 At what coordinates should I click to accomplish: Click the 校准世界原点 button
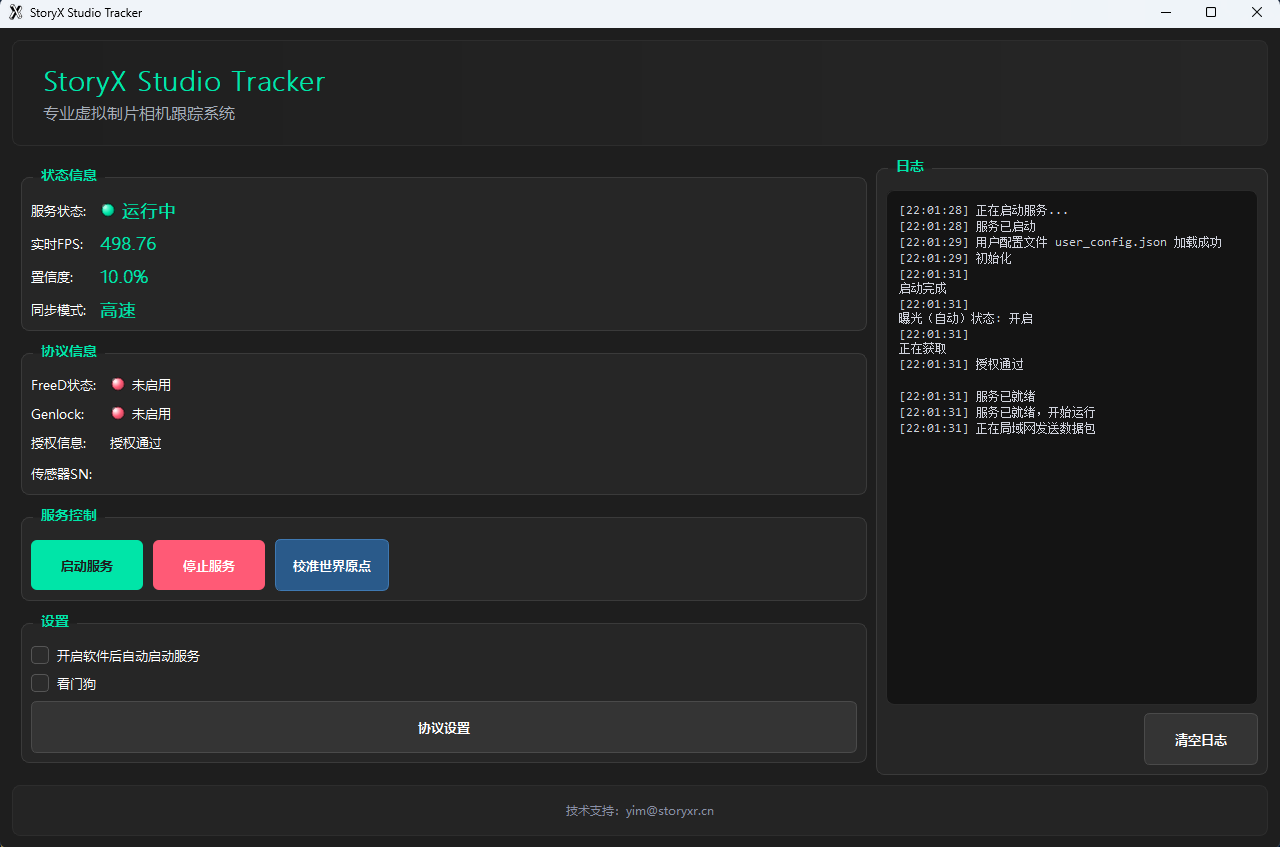tap(332, 565)
